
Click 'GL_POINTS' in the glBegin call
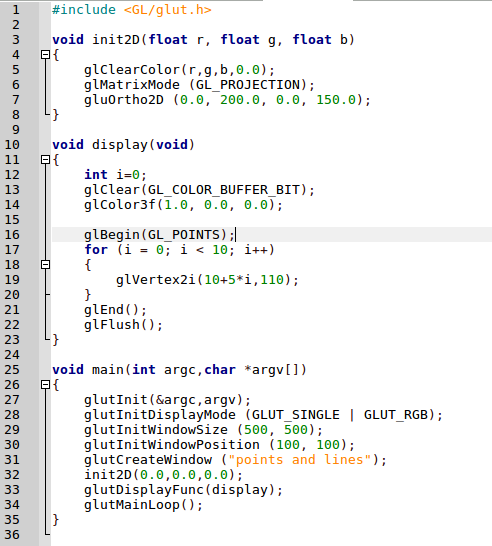pyautogui.click(x=184, y=235)
